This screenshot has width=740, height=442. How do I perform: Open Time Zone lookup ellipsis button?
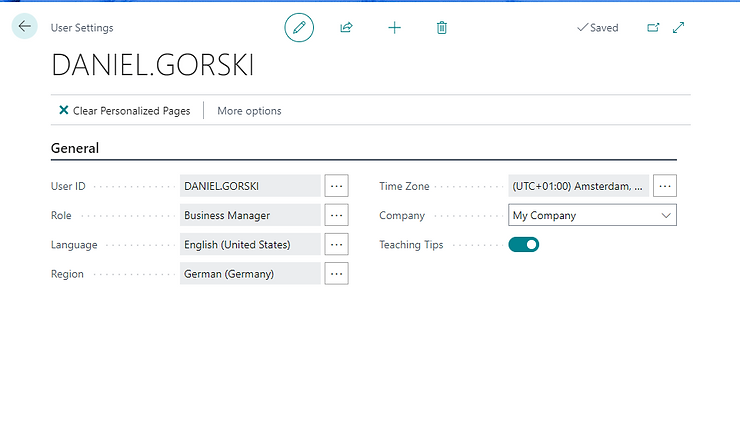pos(665,186)
